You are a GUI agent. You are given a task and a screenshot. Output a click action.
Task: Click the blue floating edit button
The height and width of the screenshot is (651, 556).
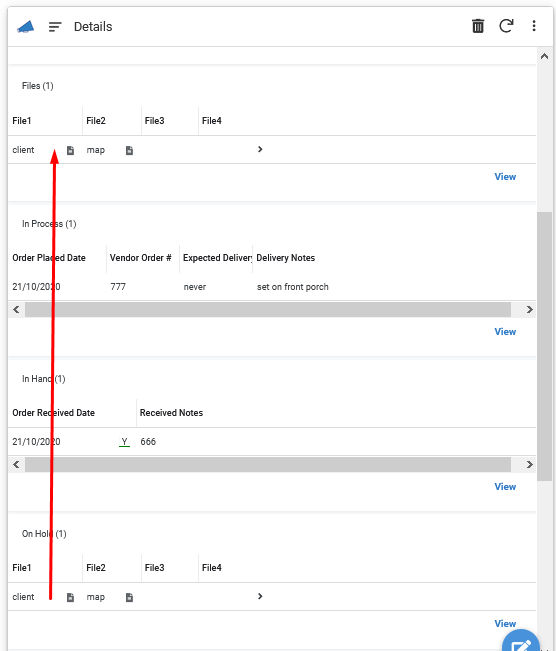pyautogui.click(x=521, y=641)
